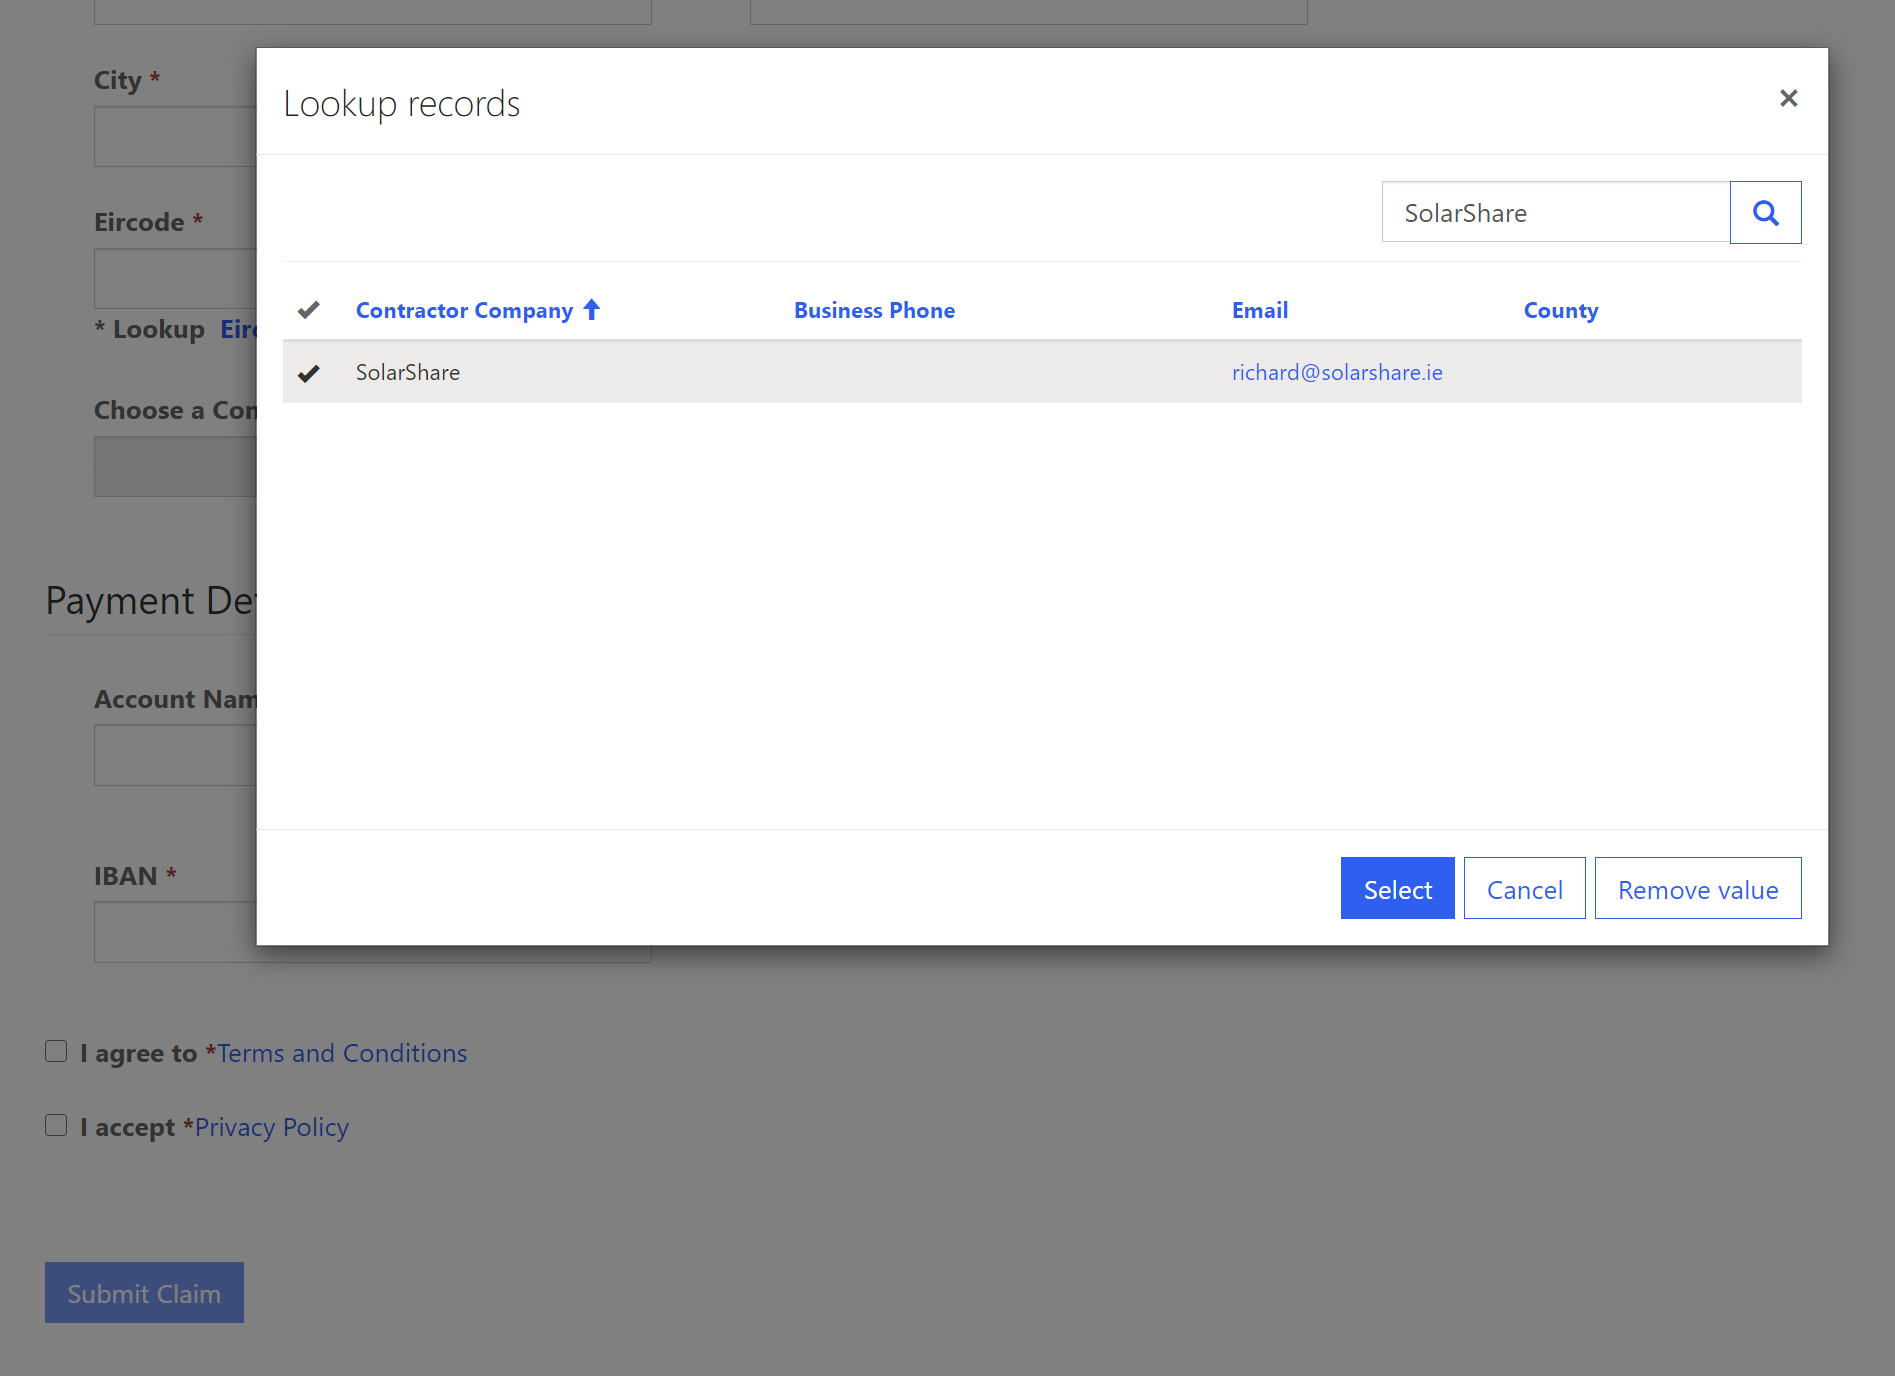Screen dimensions: 1895x1376
Task: Click the Remove value button
Action: pos(1697,889)
